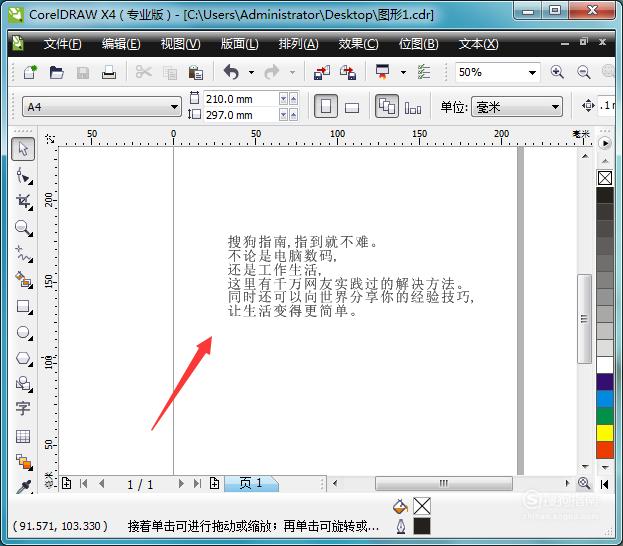The width and height of the screenshot is (623, 546).
Task: Add a page after the current page
Action: coord(215,484)
